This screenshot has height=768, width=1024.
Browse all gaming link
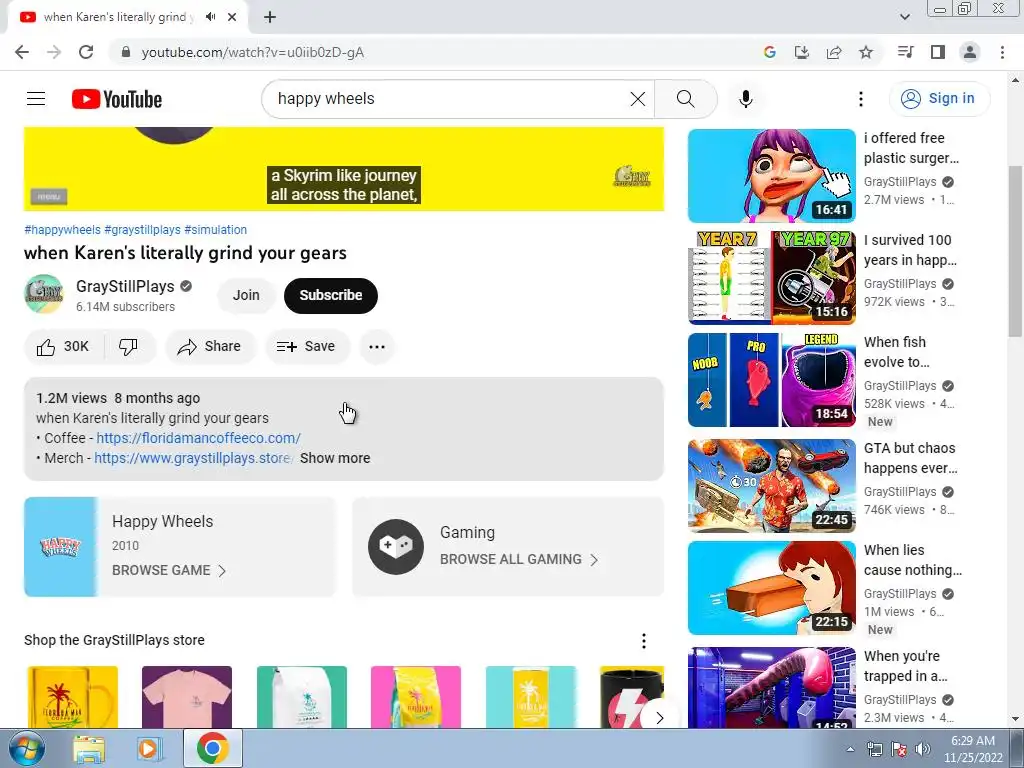click(x=519, y=560)
